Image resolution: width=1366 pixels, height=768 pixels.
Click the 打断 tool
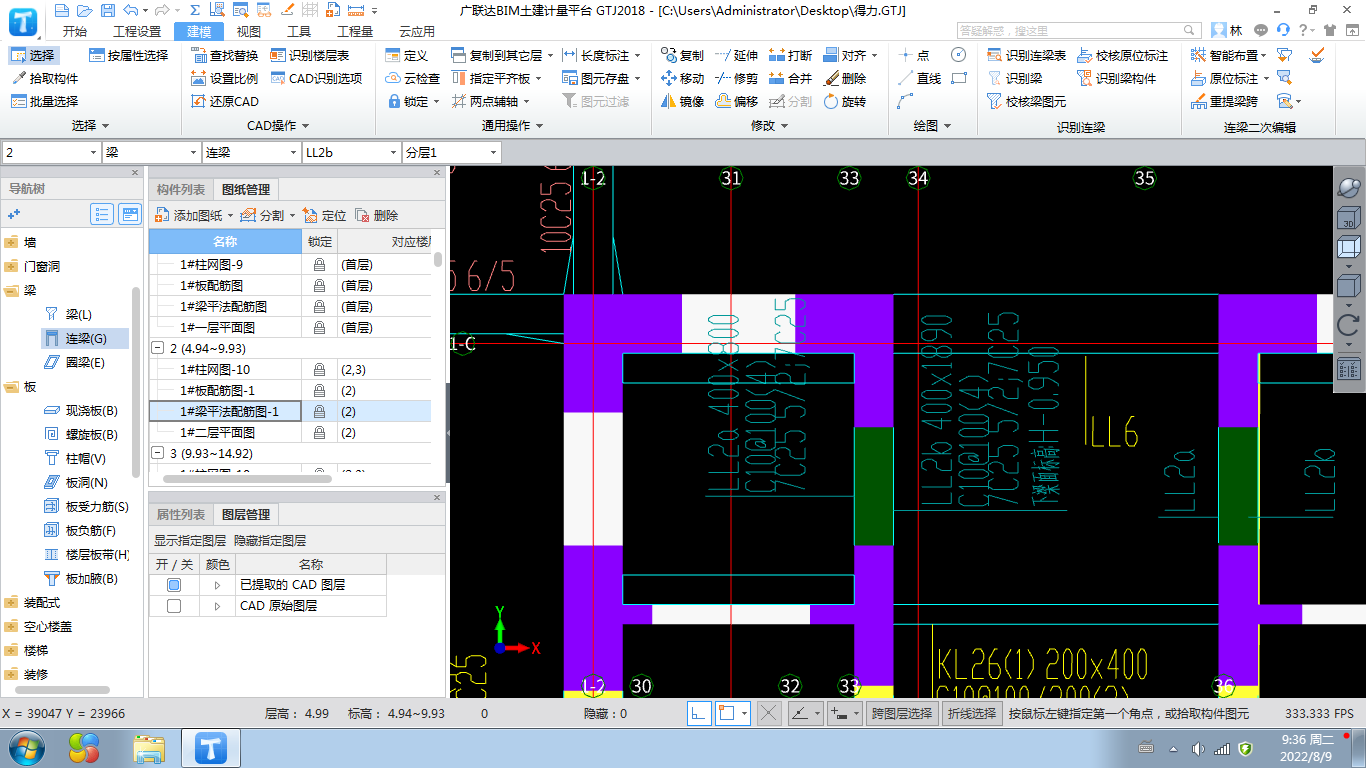click(790, 55)
